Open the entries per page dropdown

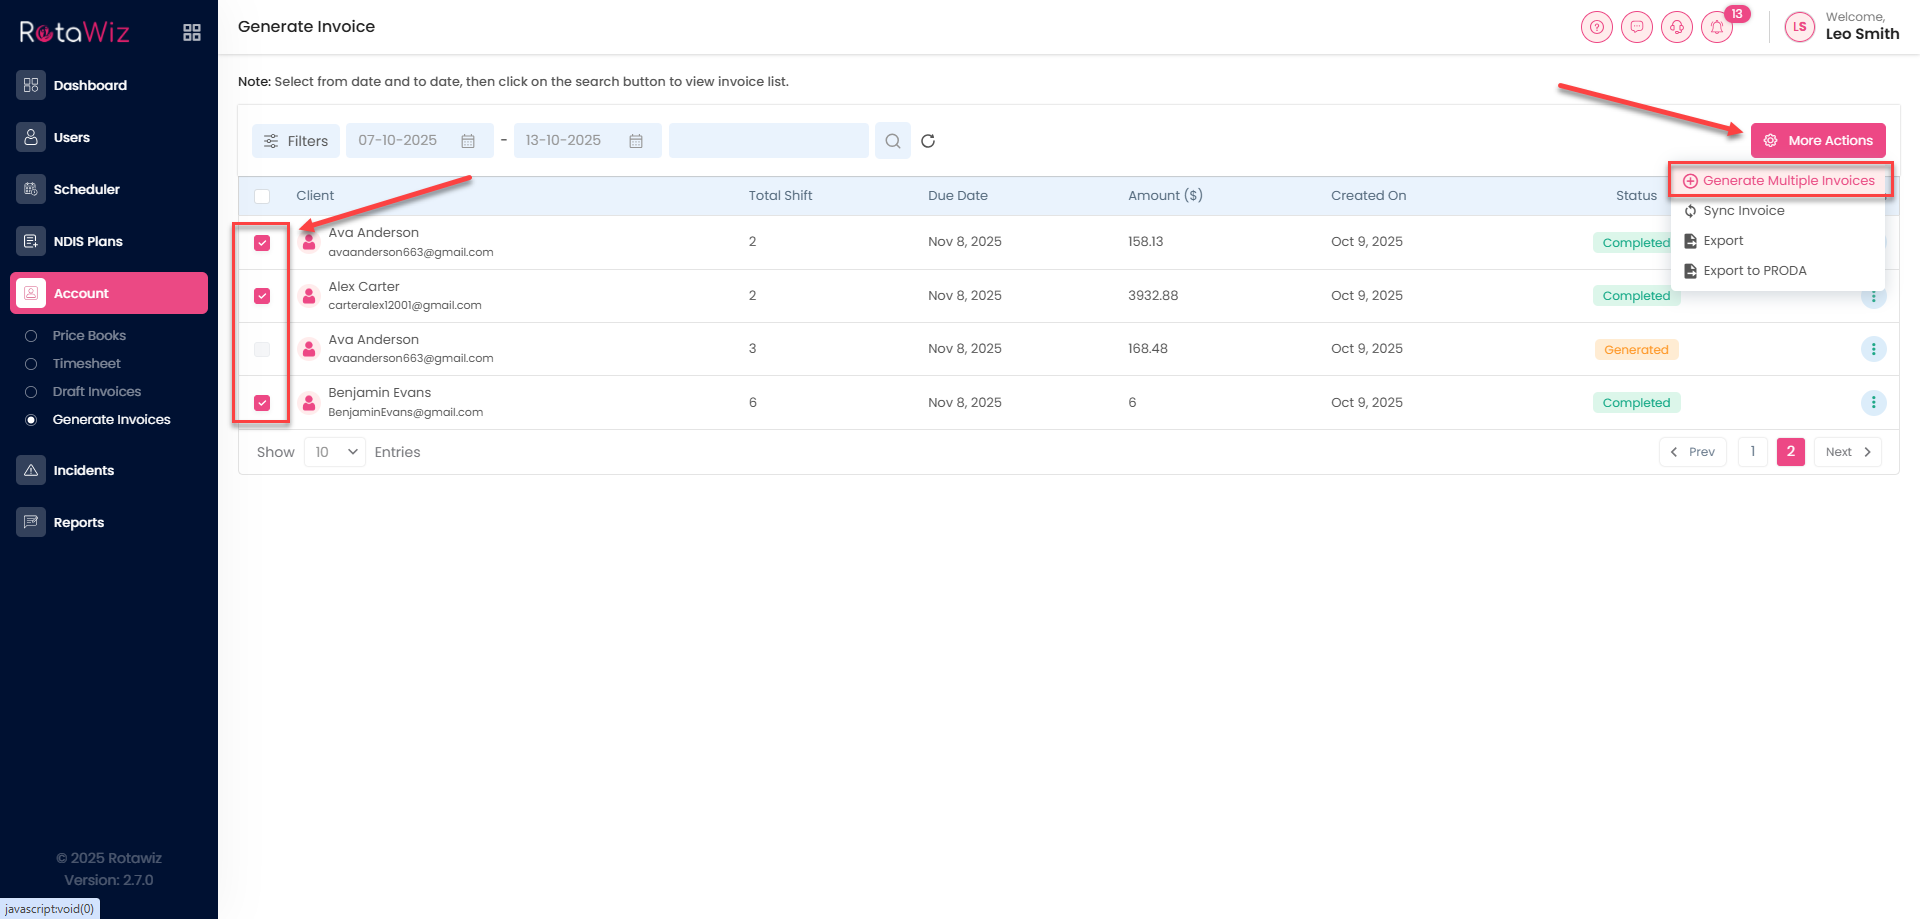tap(335, 452)
